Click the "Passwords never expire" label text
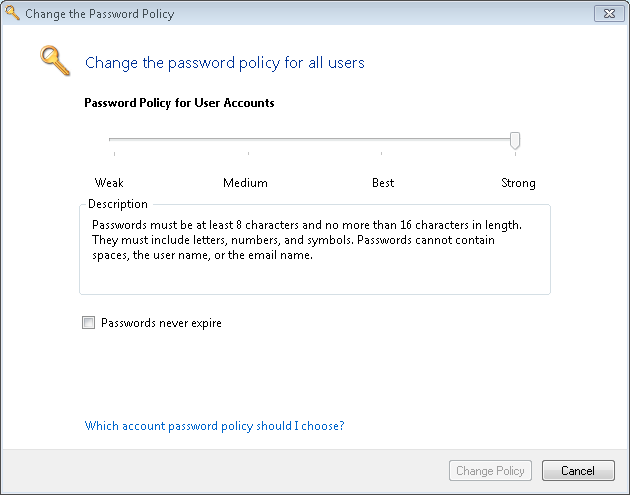630x495 pixels. pyautogui.click(x=161, y=323)
